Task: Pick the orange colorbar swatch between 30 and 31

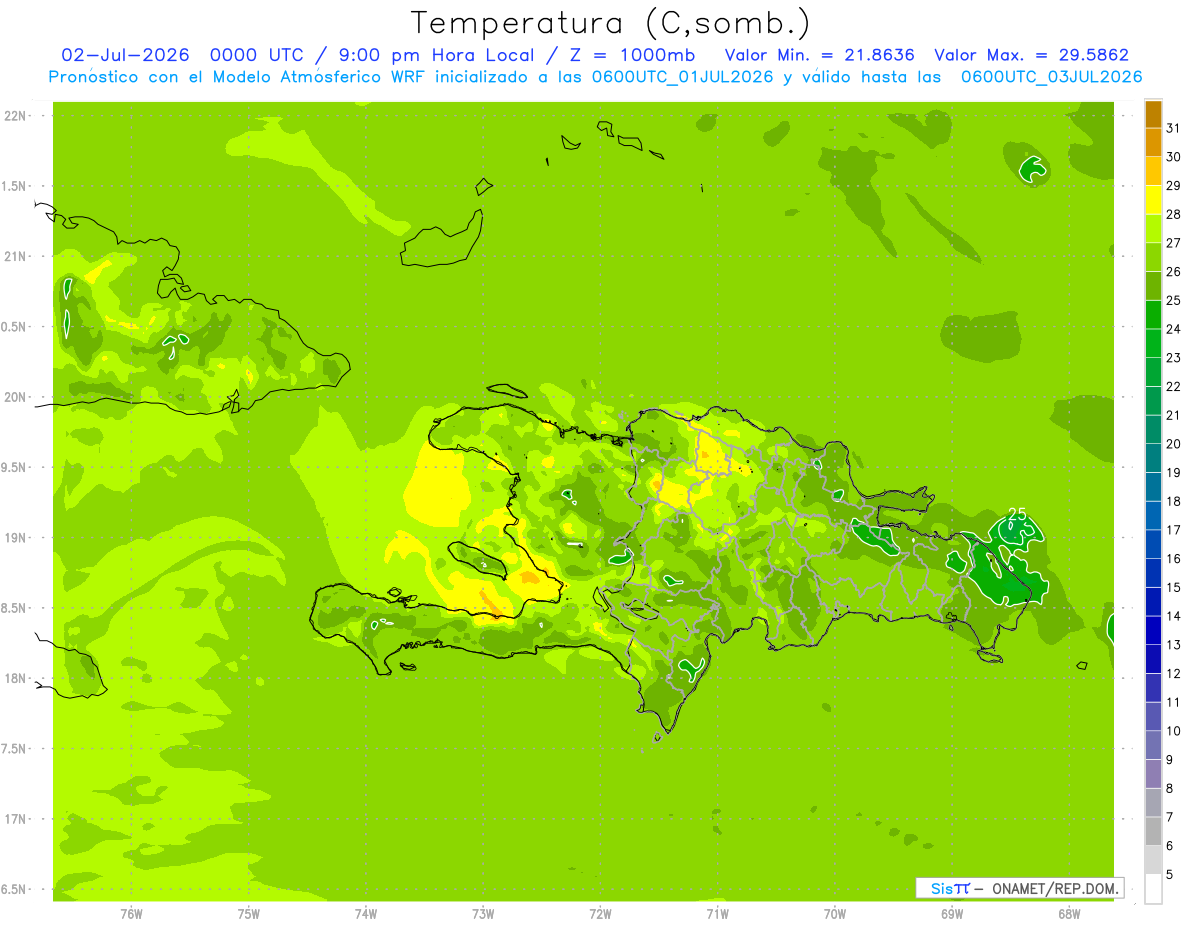Action: [1153, 142]
